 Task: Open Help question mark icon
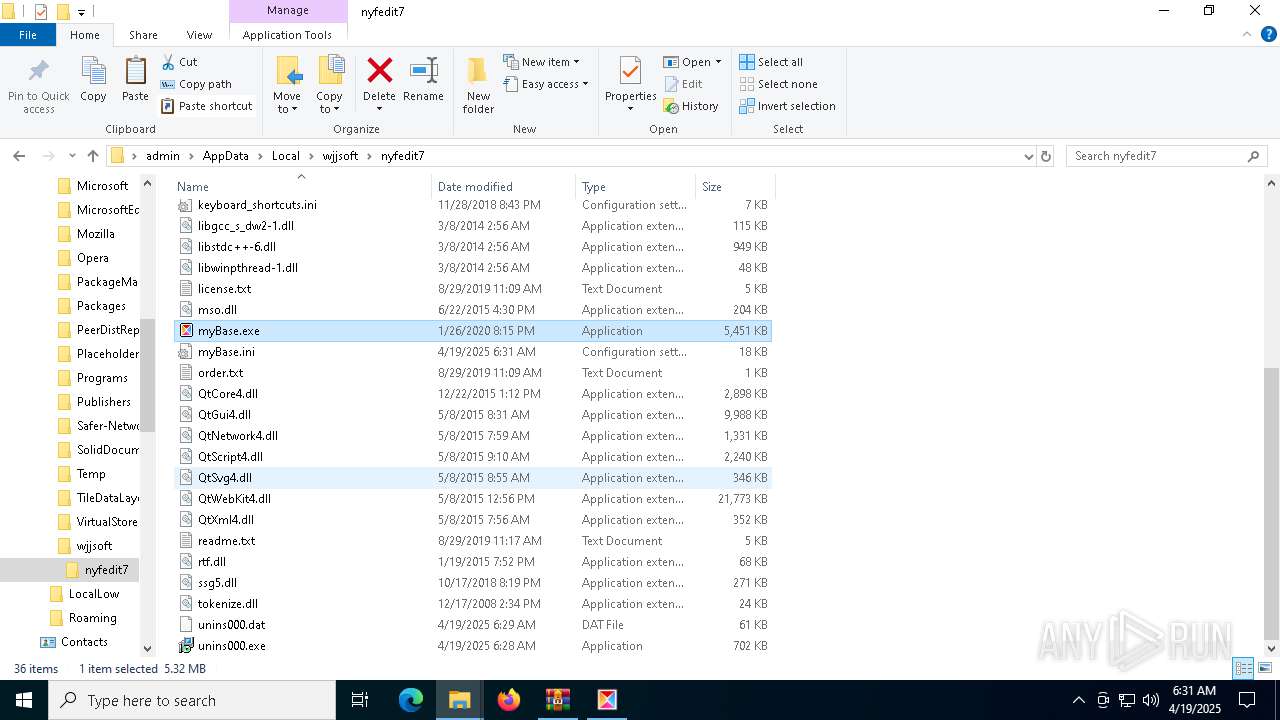(x=1269, y=35)
